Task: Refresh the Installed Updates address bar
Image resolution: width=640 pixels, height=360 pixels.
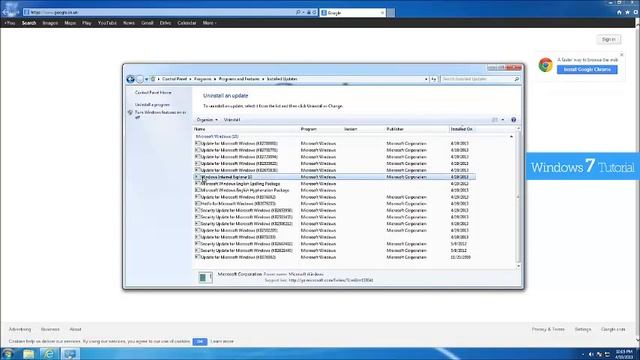Action: pyautogui.click(x=434, y=79)
